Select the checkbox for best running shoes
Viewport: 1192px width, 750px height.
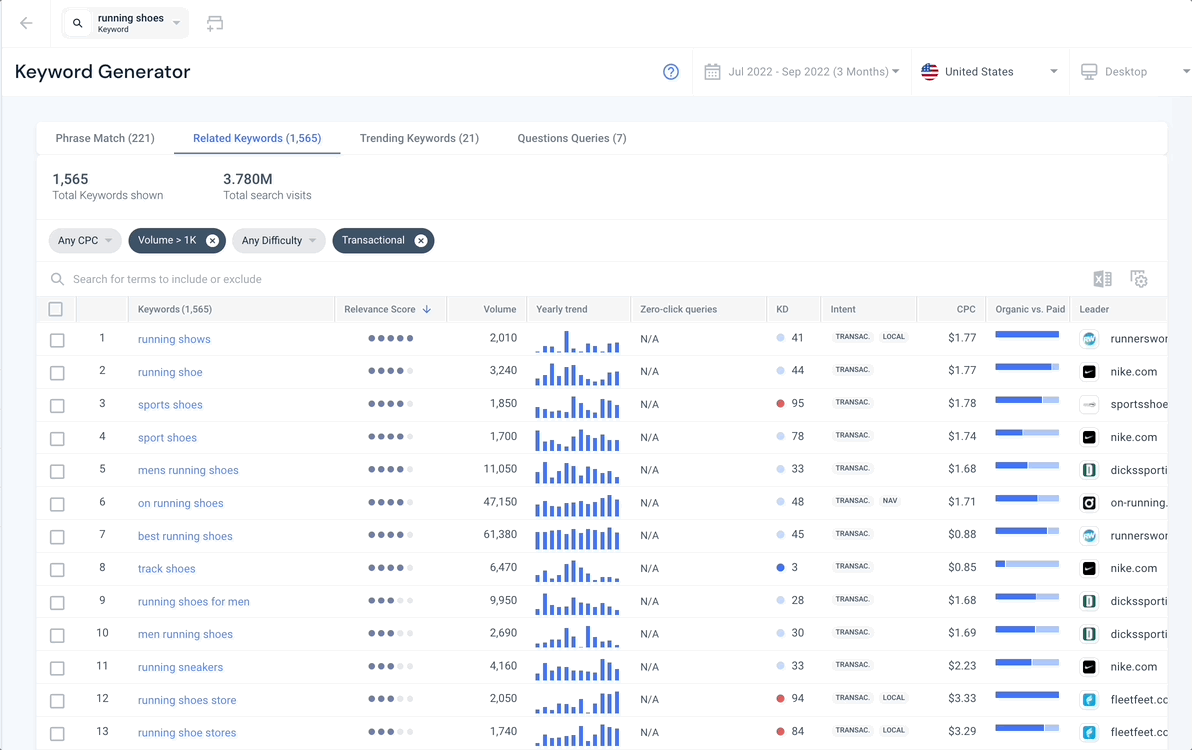pyautogui.click(x=57, y=537)
